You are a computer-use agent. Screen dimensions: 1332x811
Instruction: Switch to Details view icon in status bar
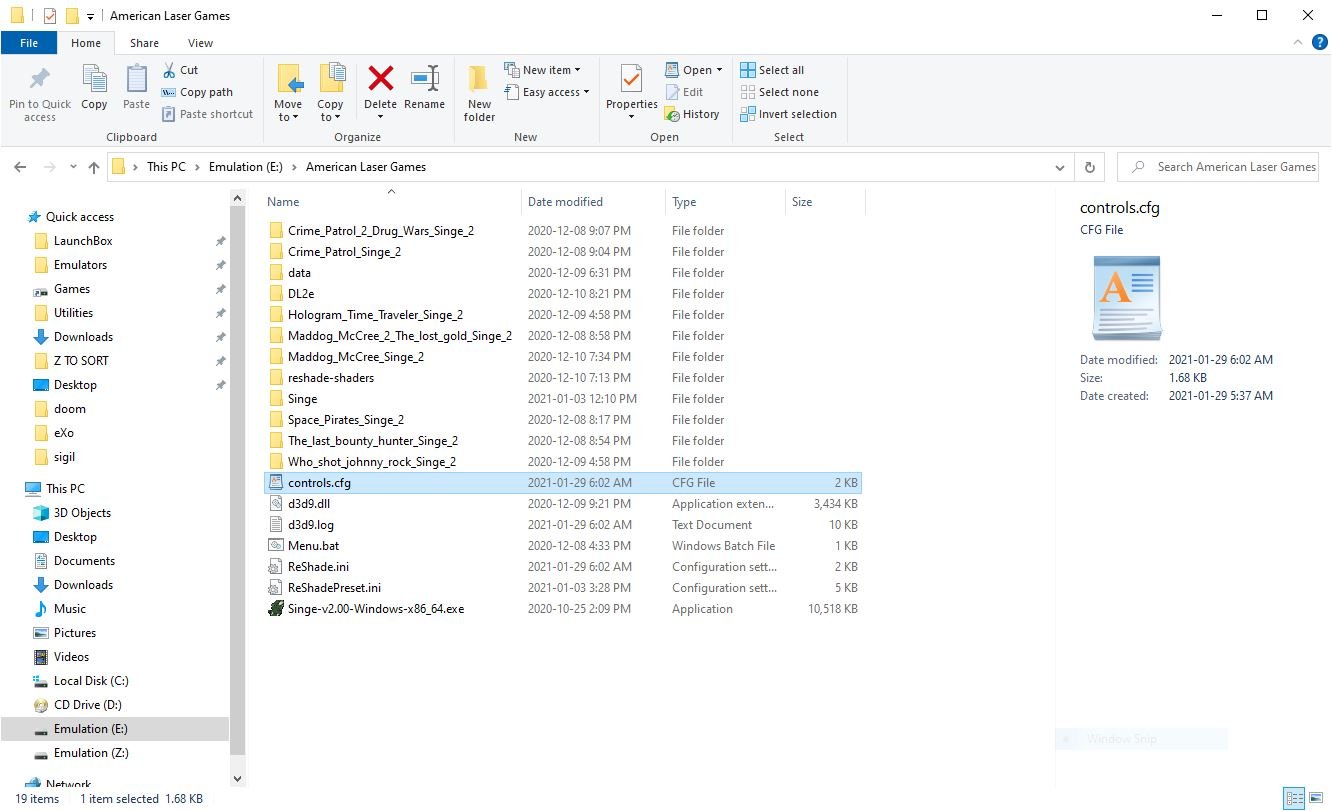(1296, 799)
